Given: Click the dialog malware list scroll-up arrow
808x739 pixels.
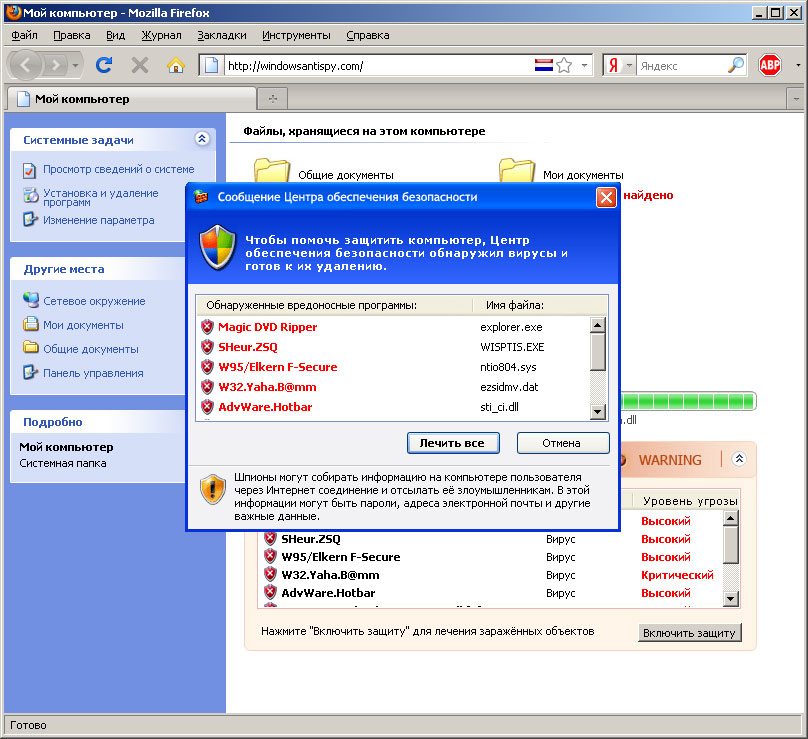Looking at the screenshot, I should (x=597, y=325).
